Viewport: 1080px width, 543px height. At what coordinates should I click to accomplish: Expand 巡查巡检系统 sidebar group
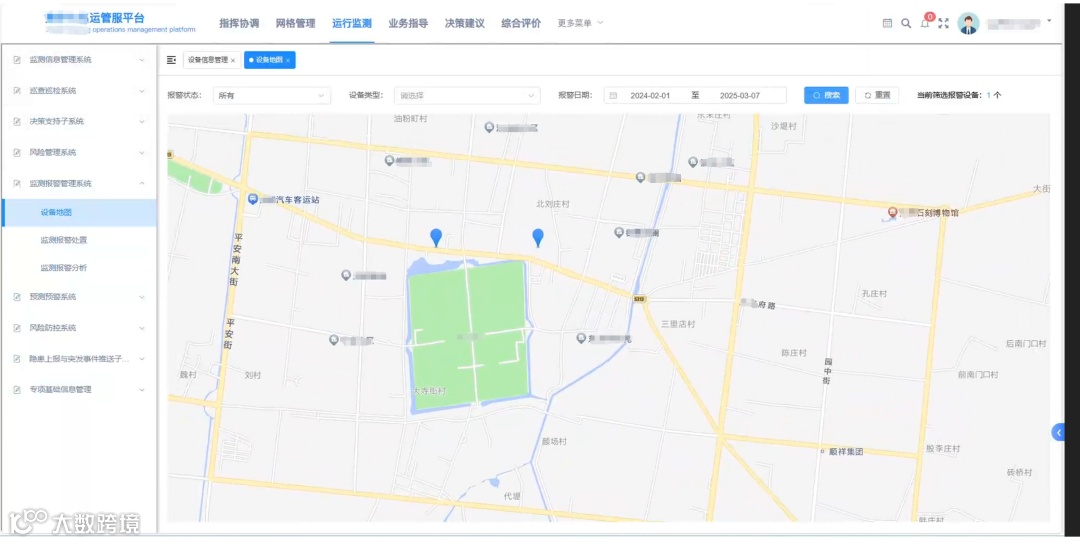point(142,90)
